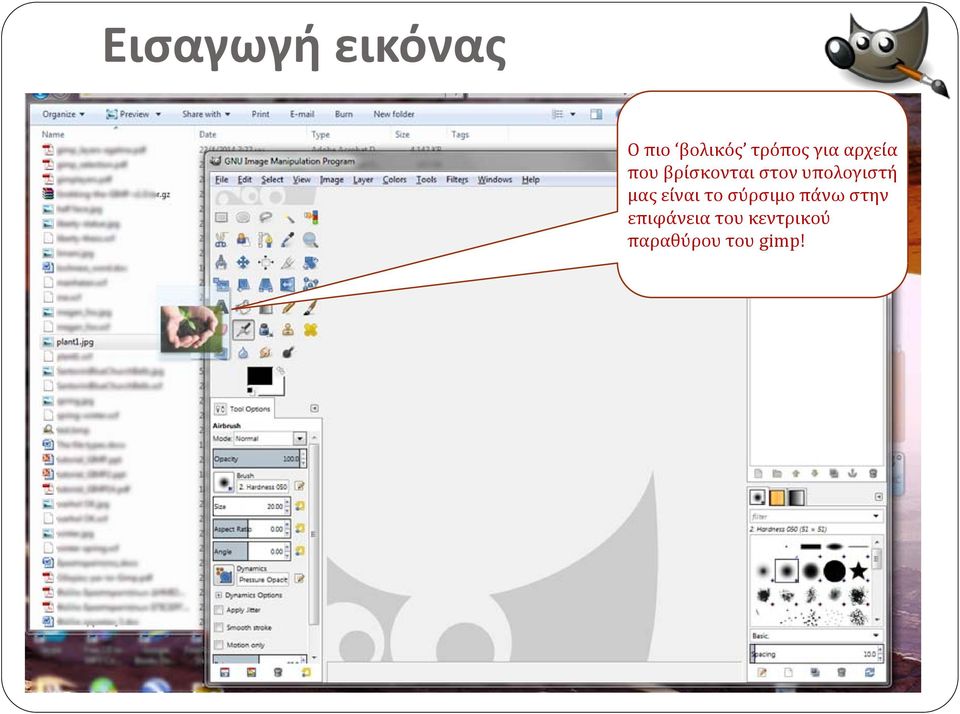Select the Rotate tool
The image size is (960, 714).
[311, 263]
